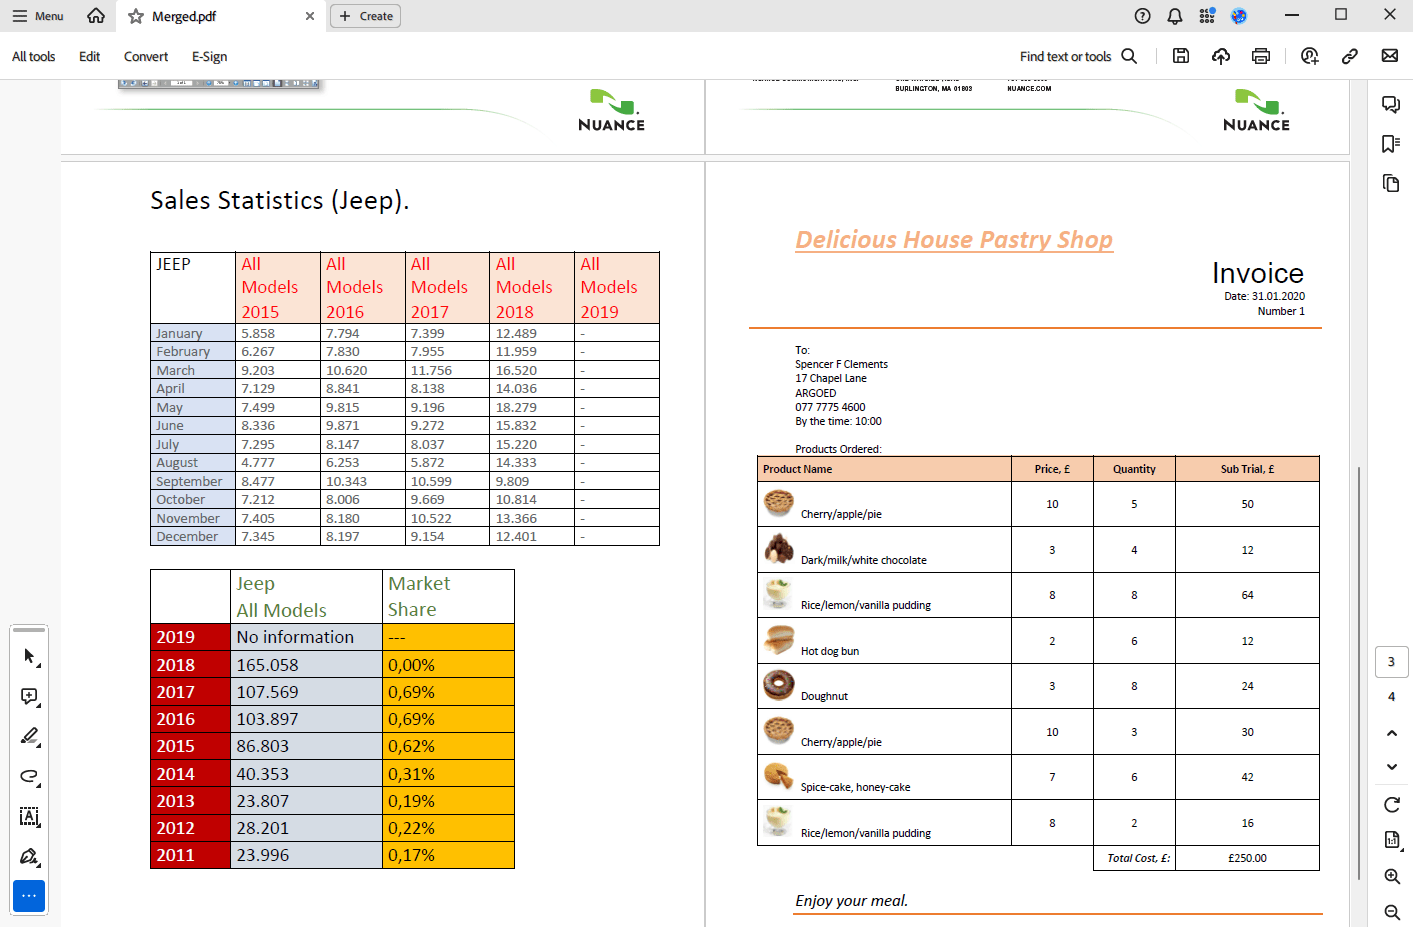Toggle the Comments panel open
The width and height of the screenshot is (1413, 927).
1391,104
